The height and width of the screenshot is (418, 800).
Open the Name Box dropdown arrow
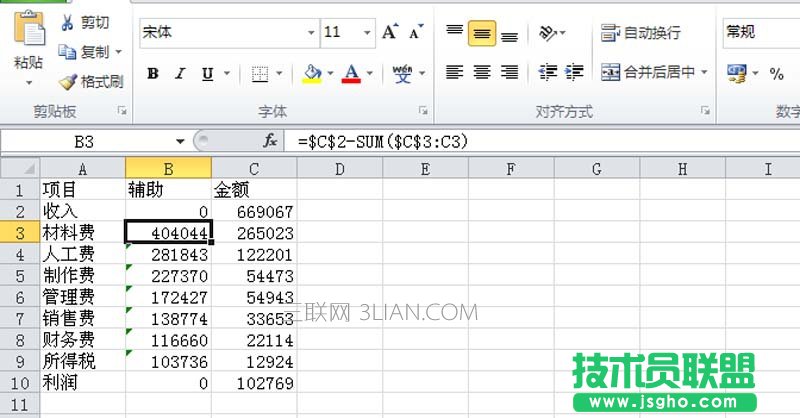click(180, 141)
